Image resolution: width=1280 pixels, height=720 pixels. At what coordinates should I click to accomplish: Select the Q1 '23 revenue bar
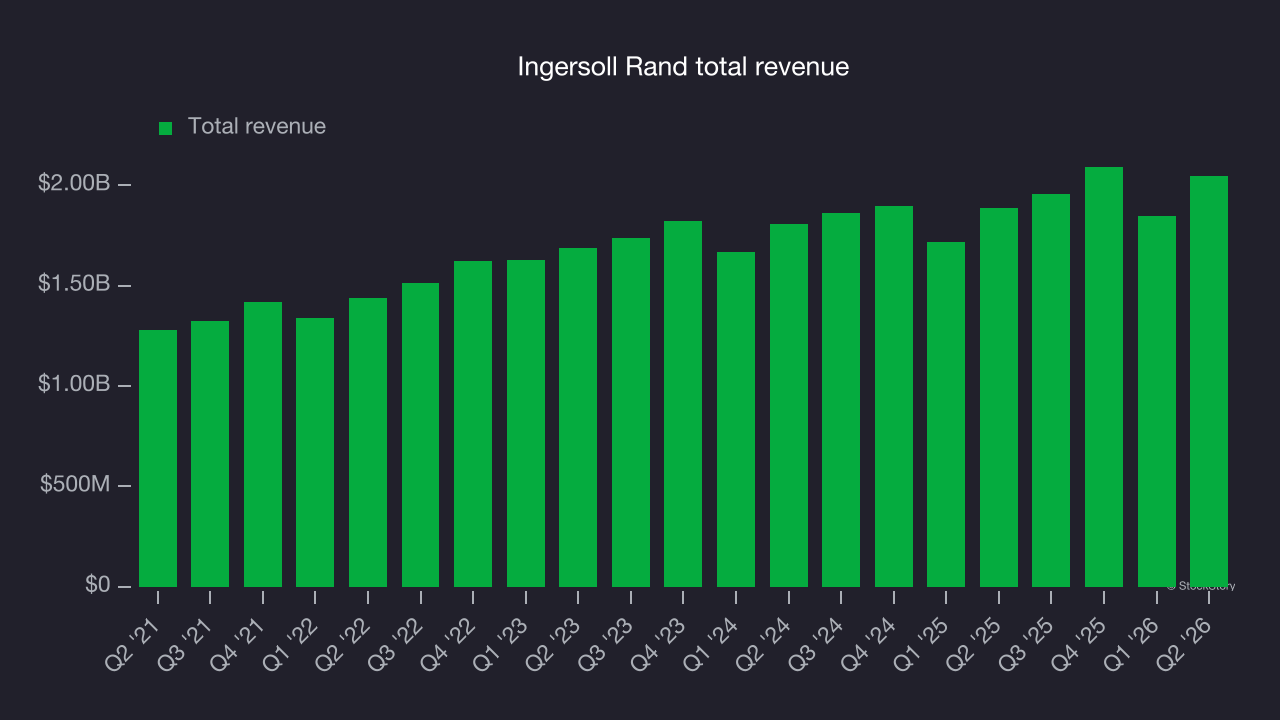[526, 423]
